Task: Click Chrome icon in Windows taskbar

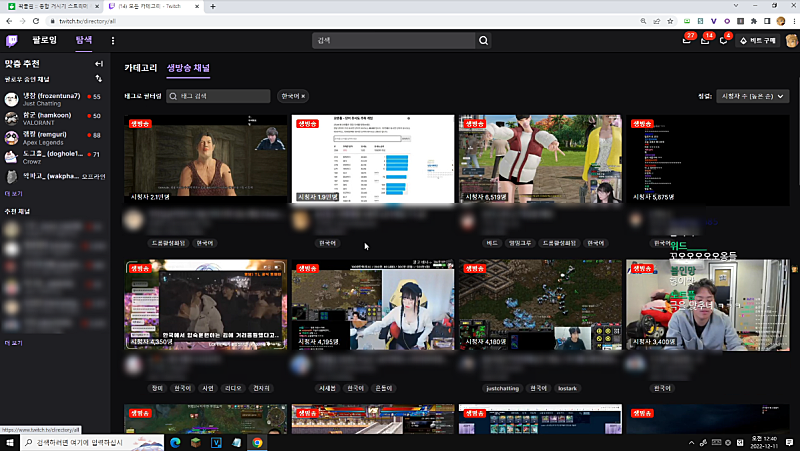Action: [x=257, y=441]
